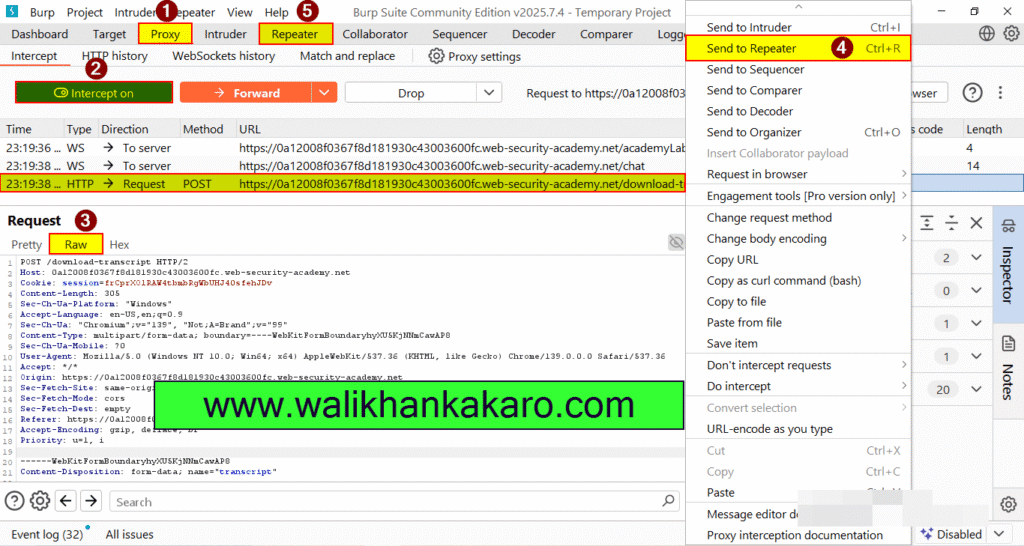Go to next search match arrow
1024x546 pixels.
coord(91,501)
